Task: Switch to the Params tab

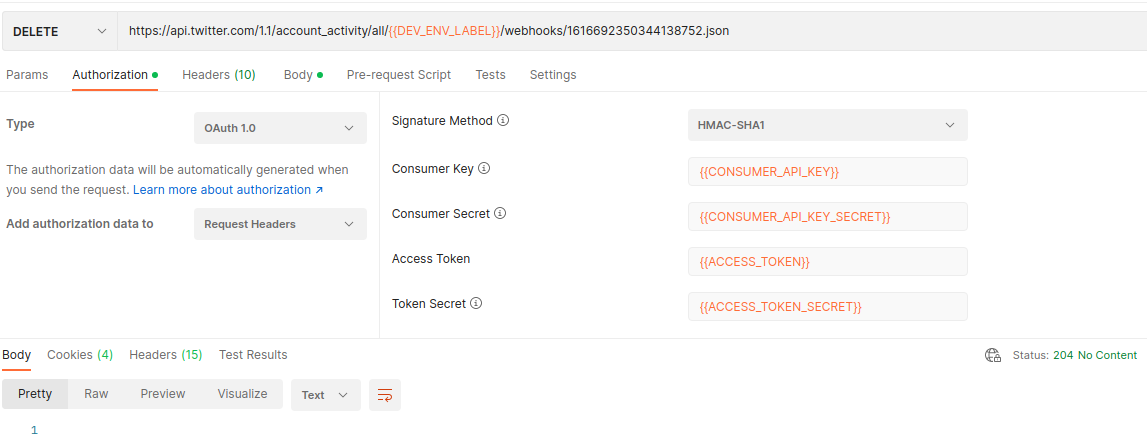Action: pyautogui.click(x=27, y=75)
